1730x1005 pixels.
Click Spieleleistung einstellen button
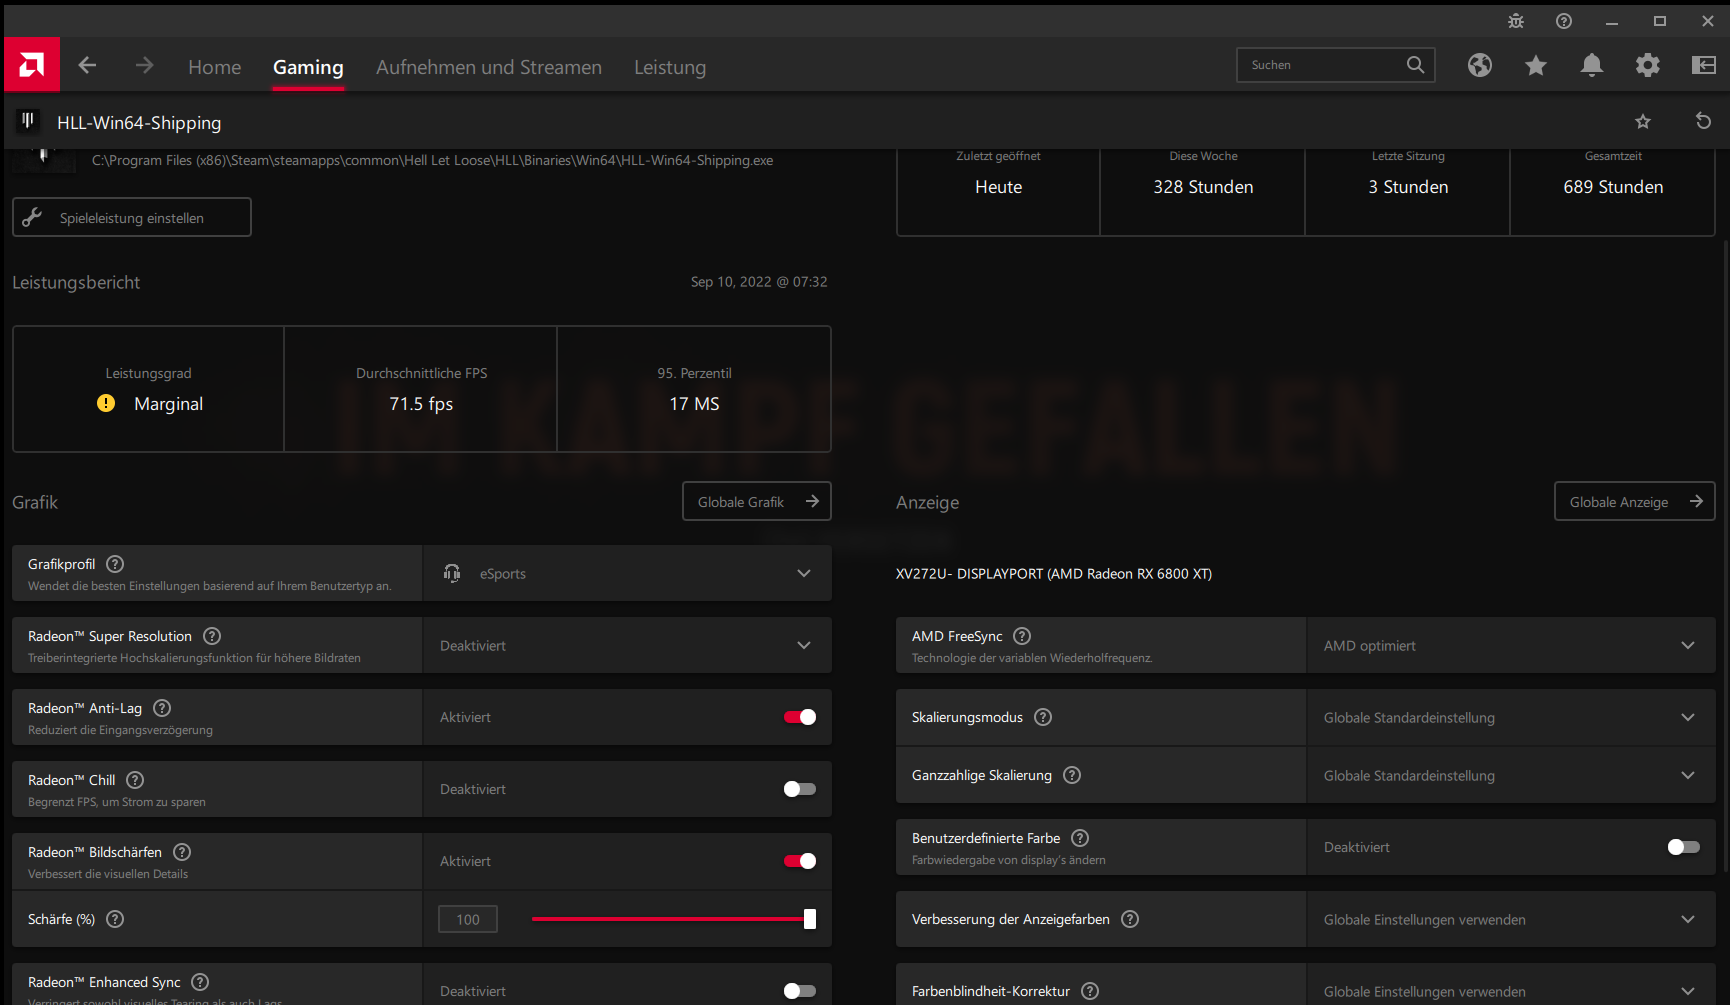tap(132, 217)
